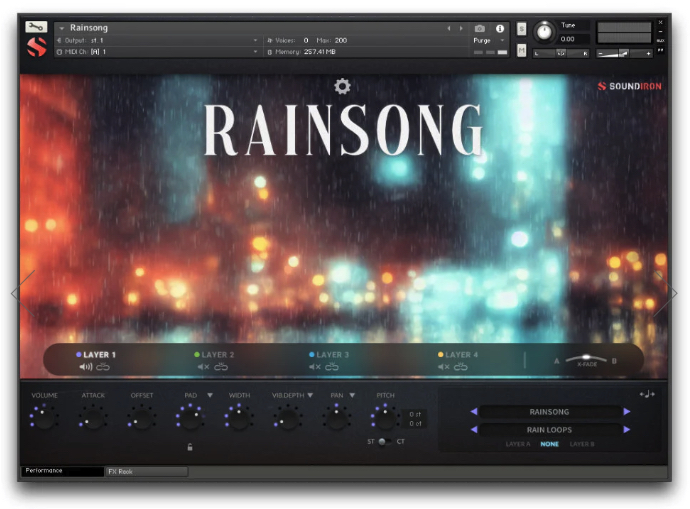Toggle the Mute M button in header
This screenshot has width=690, height=509.
click(x=521, y=51)
